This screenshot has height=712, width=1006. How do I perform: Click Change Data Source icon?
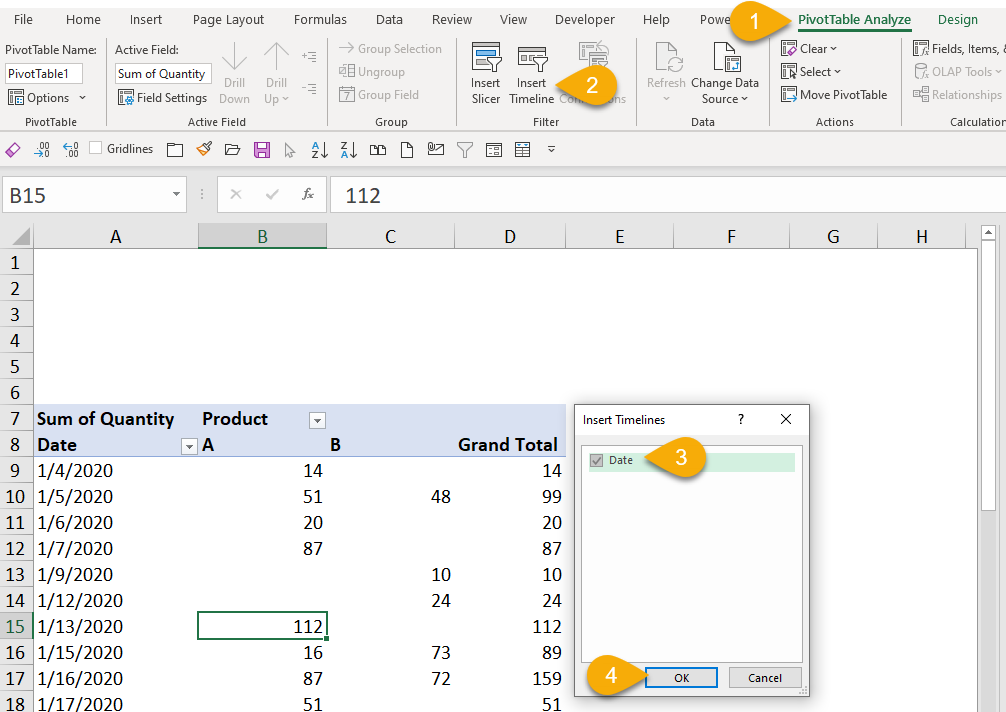(x=725, y=61)
